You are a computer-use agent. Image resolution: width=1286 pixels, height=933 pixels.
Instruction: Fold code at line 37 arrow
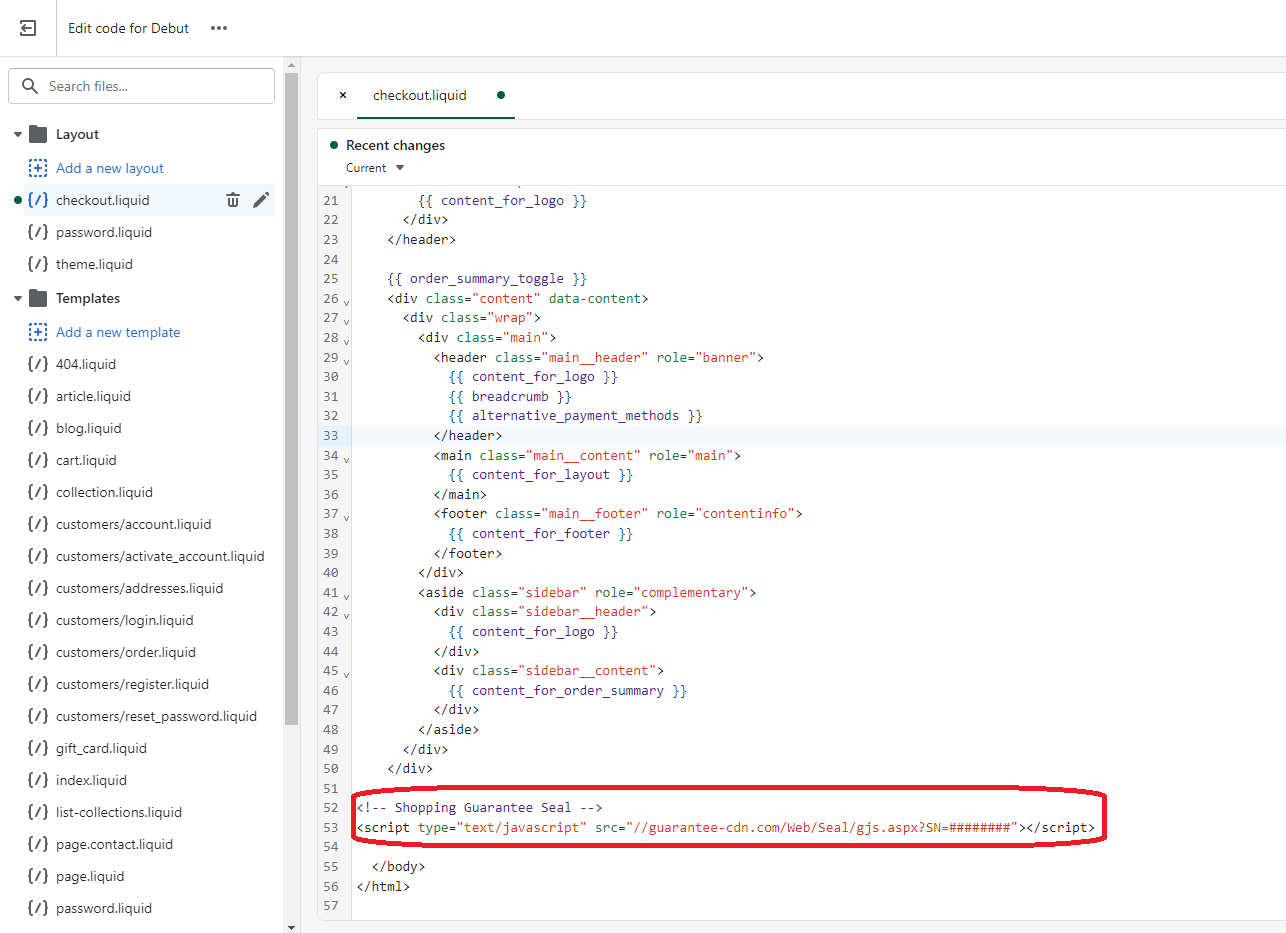point(346,517)
